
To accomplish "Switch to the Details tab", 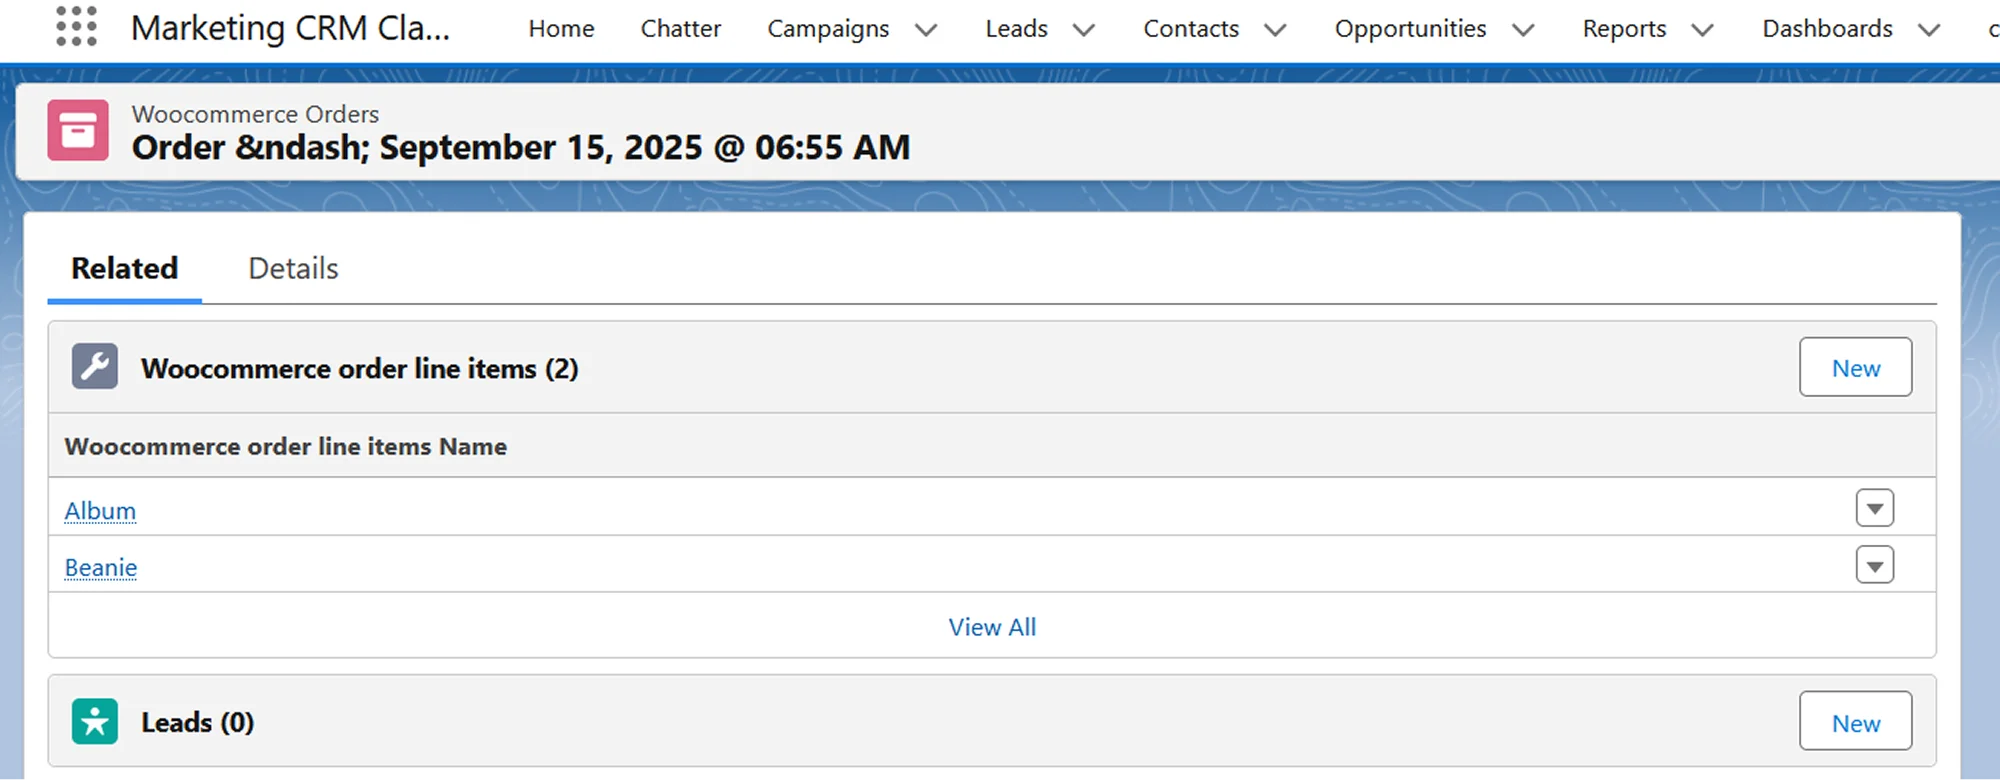I will pyautogui.click(x=293, y=269).
